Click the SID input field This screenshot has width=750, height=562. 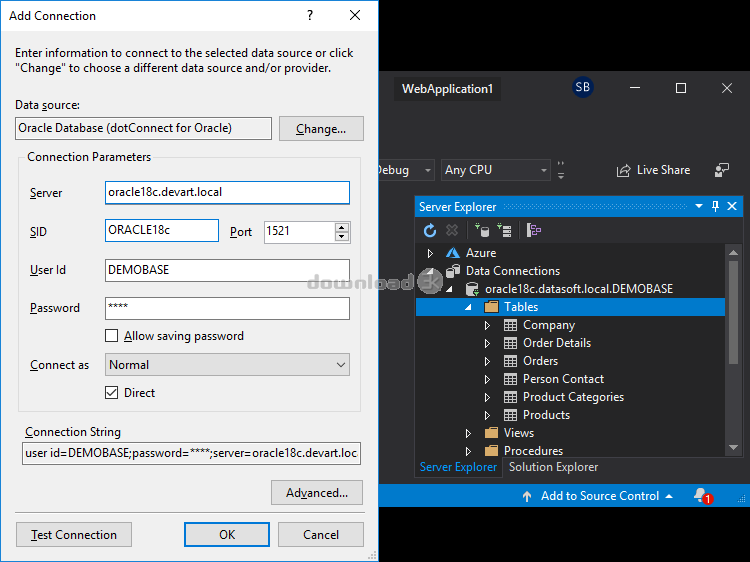[162, 231]
